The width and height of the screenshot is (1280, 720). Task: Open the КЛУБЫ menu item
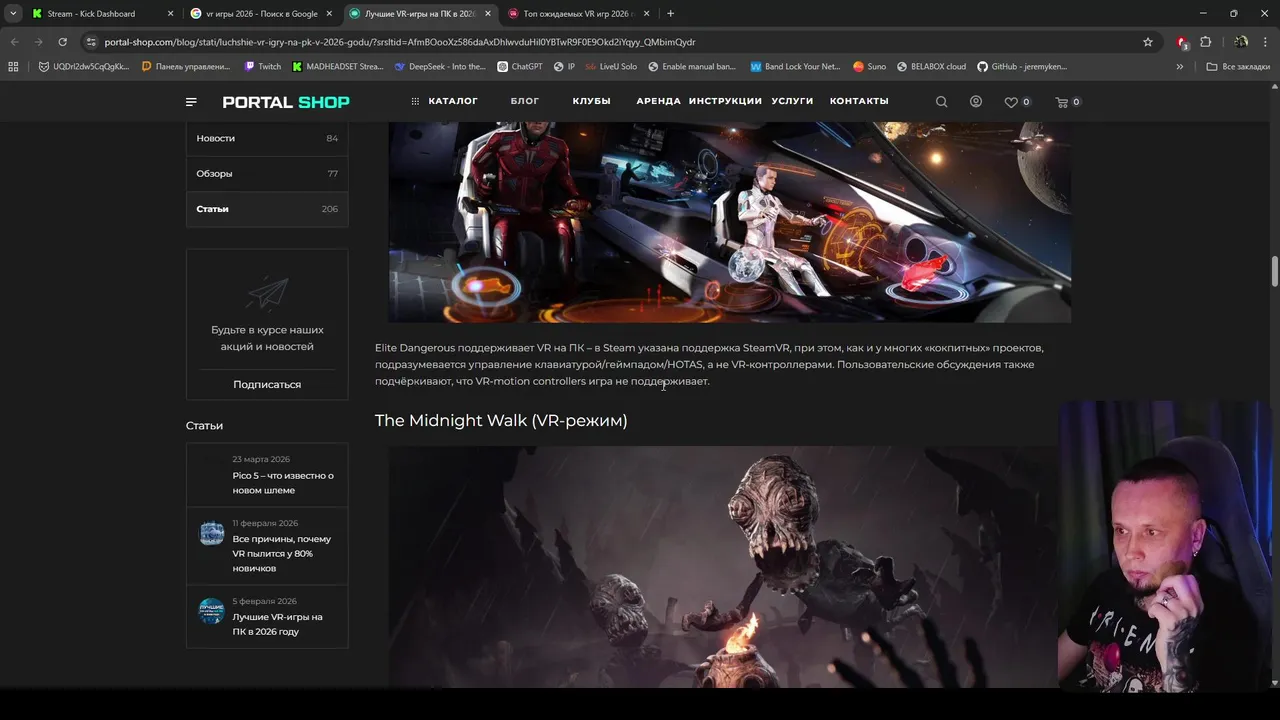click(591, 101)
